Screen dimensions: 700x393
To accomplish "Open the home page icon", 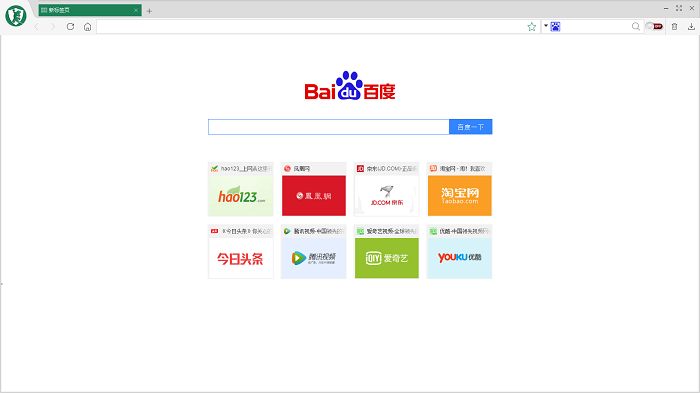I will [88, 27].
